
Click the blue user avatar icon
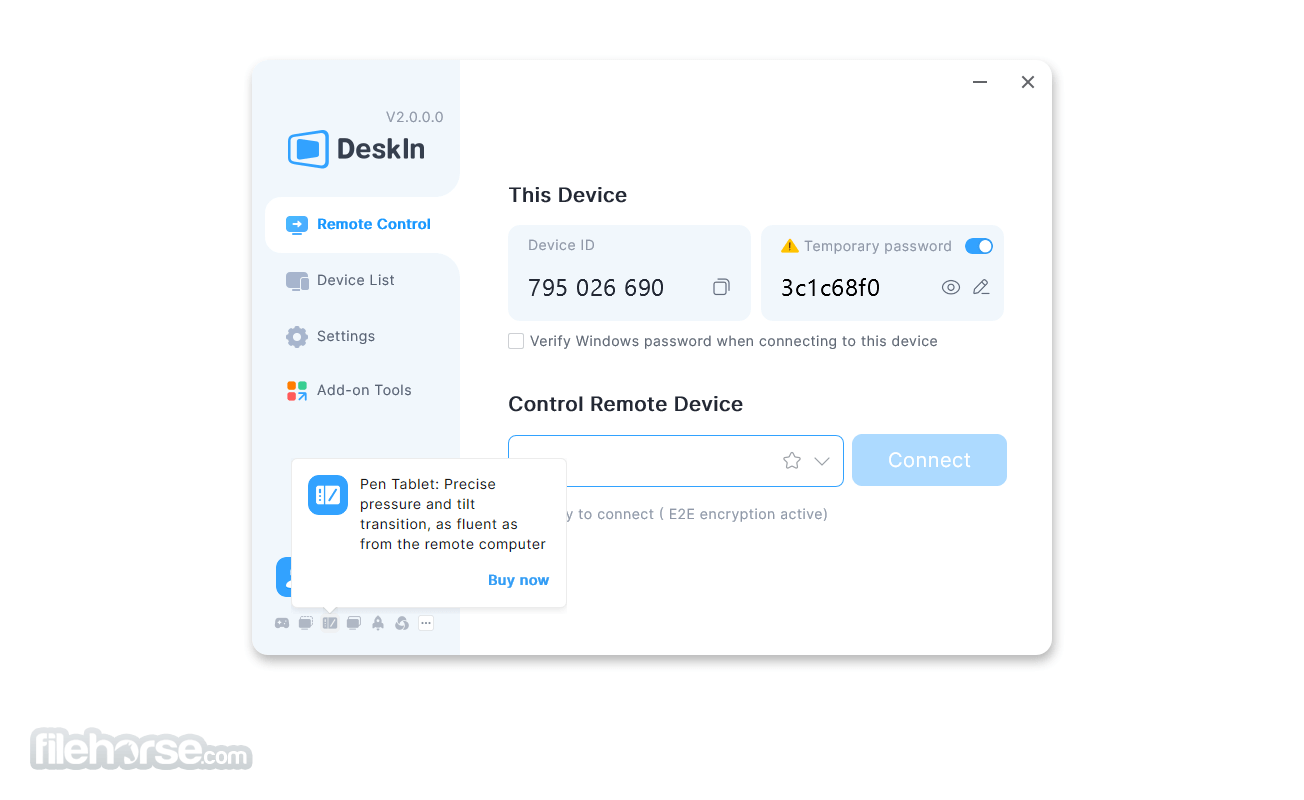(x=284, y=577)
